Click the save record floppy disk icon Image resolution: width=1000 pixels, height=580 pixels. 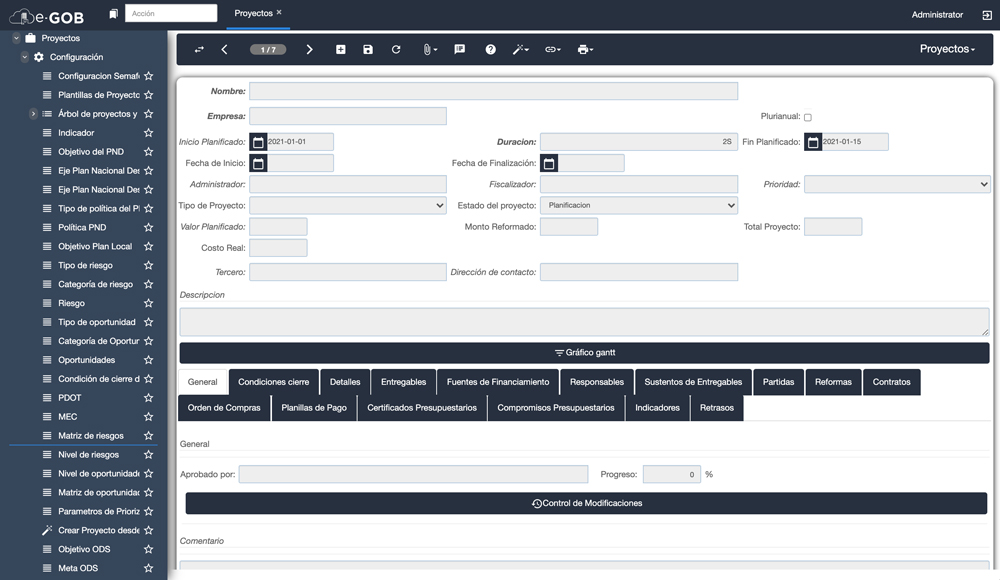[x=368, y=49]
